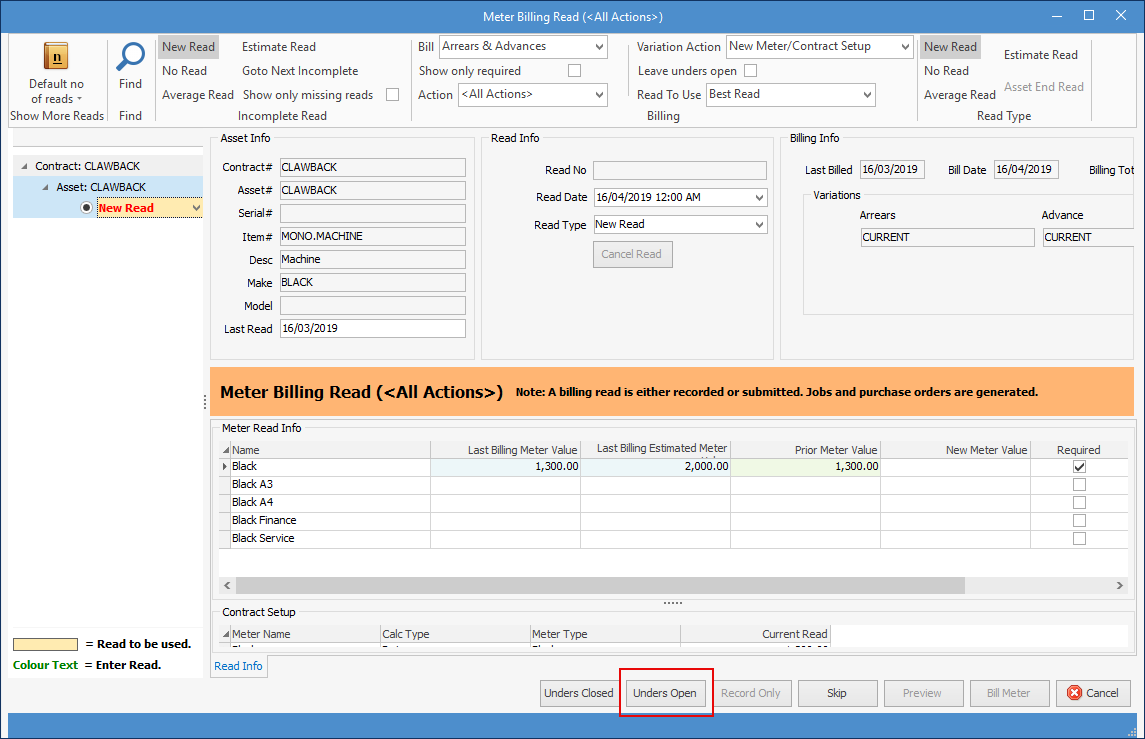
Task: Open the Read Type dropdown in Read Info
Action: 759,225
